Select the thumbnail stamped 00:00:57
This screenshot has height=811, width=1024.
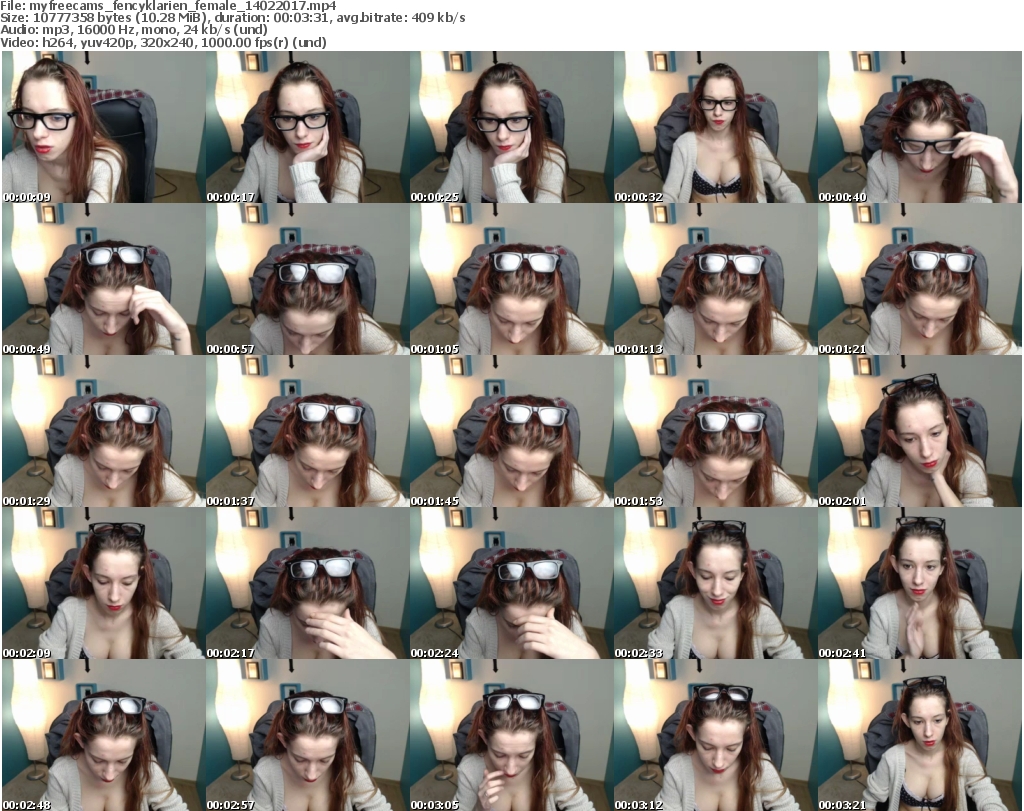click(x=307, y=279)
